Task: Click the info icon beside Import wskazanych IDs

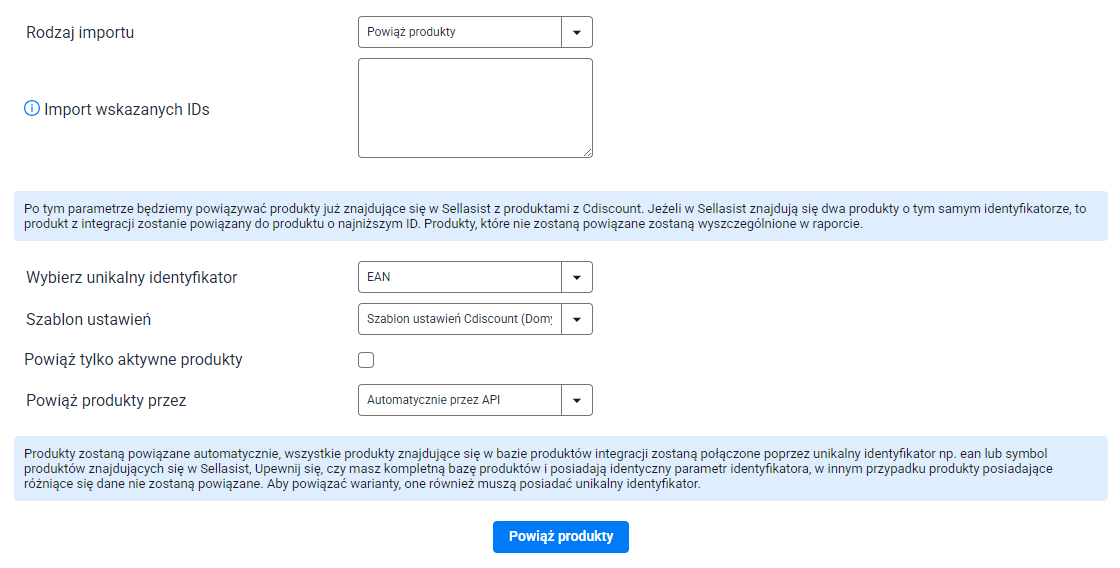Action: coord(32,109)
